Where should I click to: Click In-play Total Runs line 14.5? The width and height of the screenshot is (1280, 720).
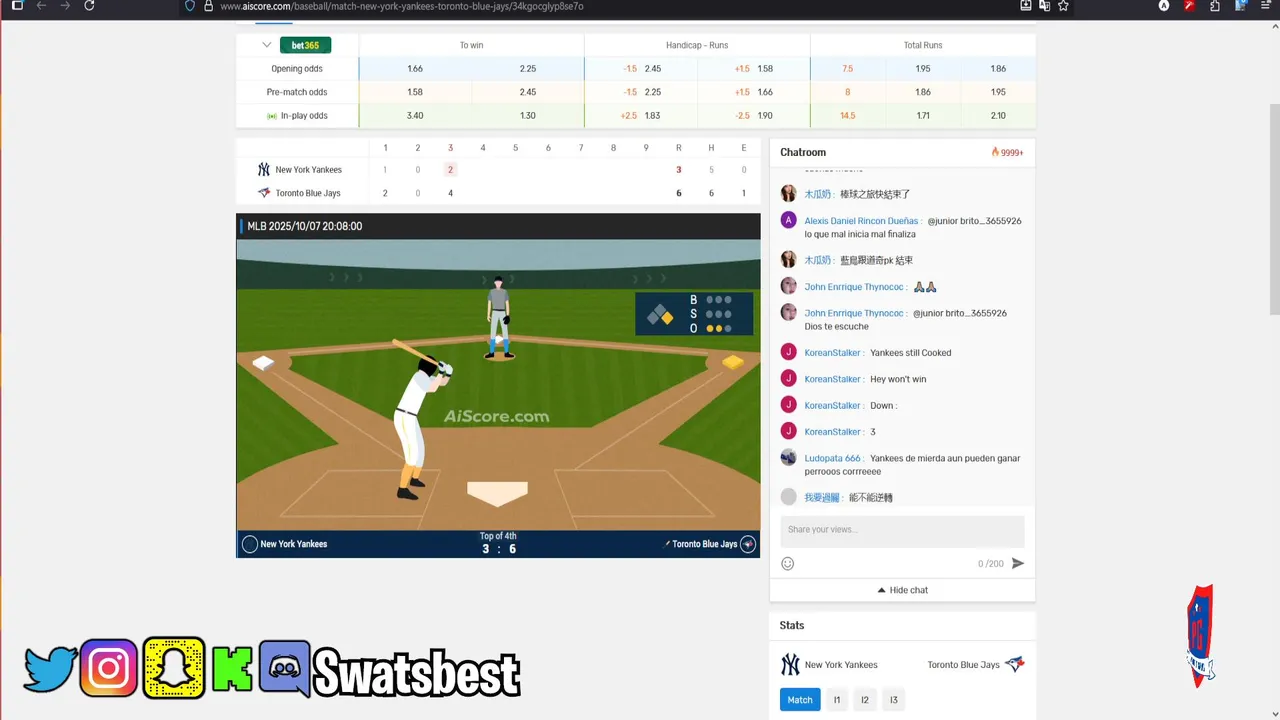tap(848, 116)
